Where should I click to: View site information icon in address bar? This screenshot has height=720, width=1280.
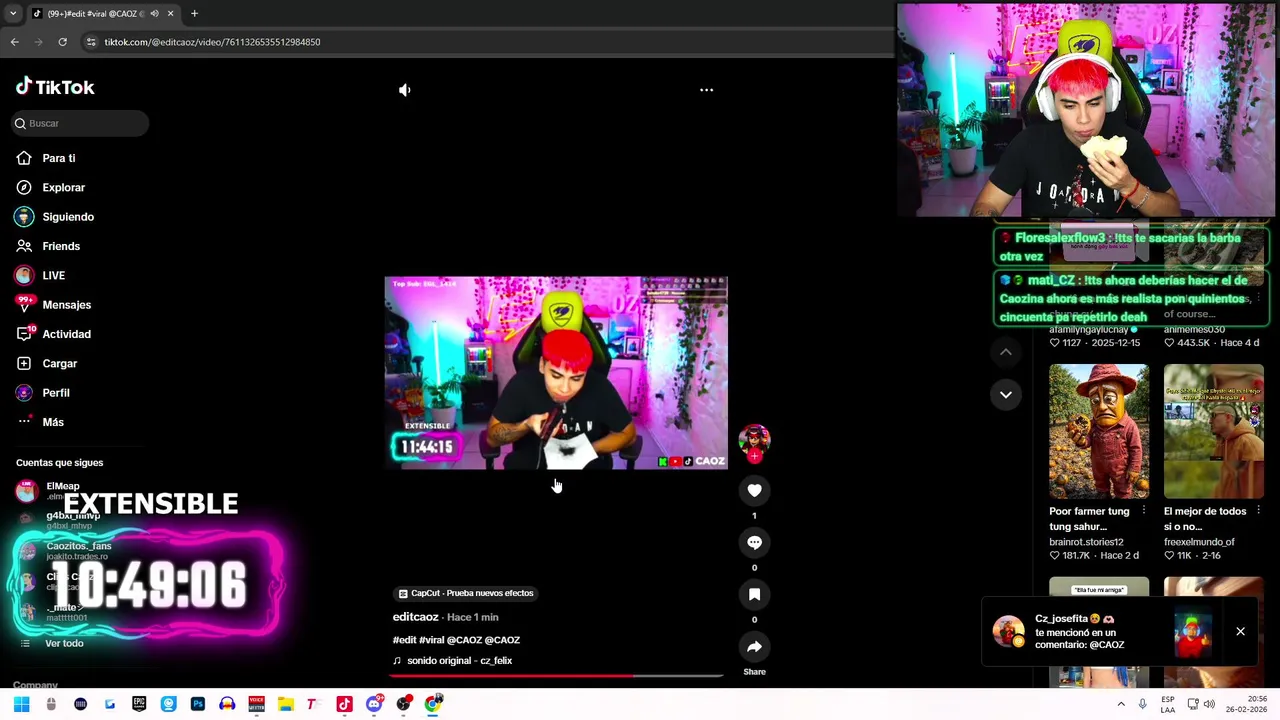(x=91, y=42)
